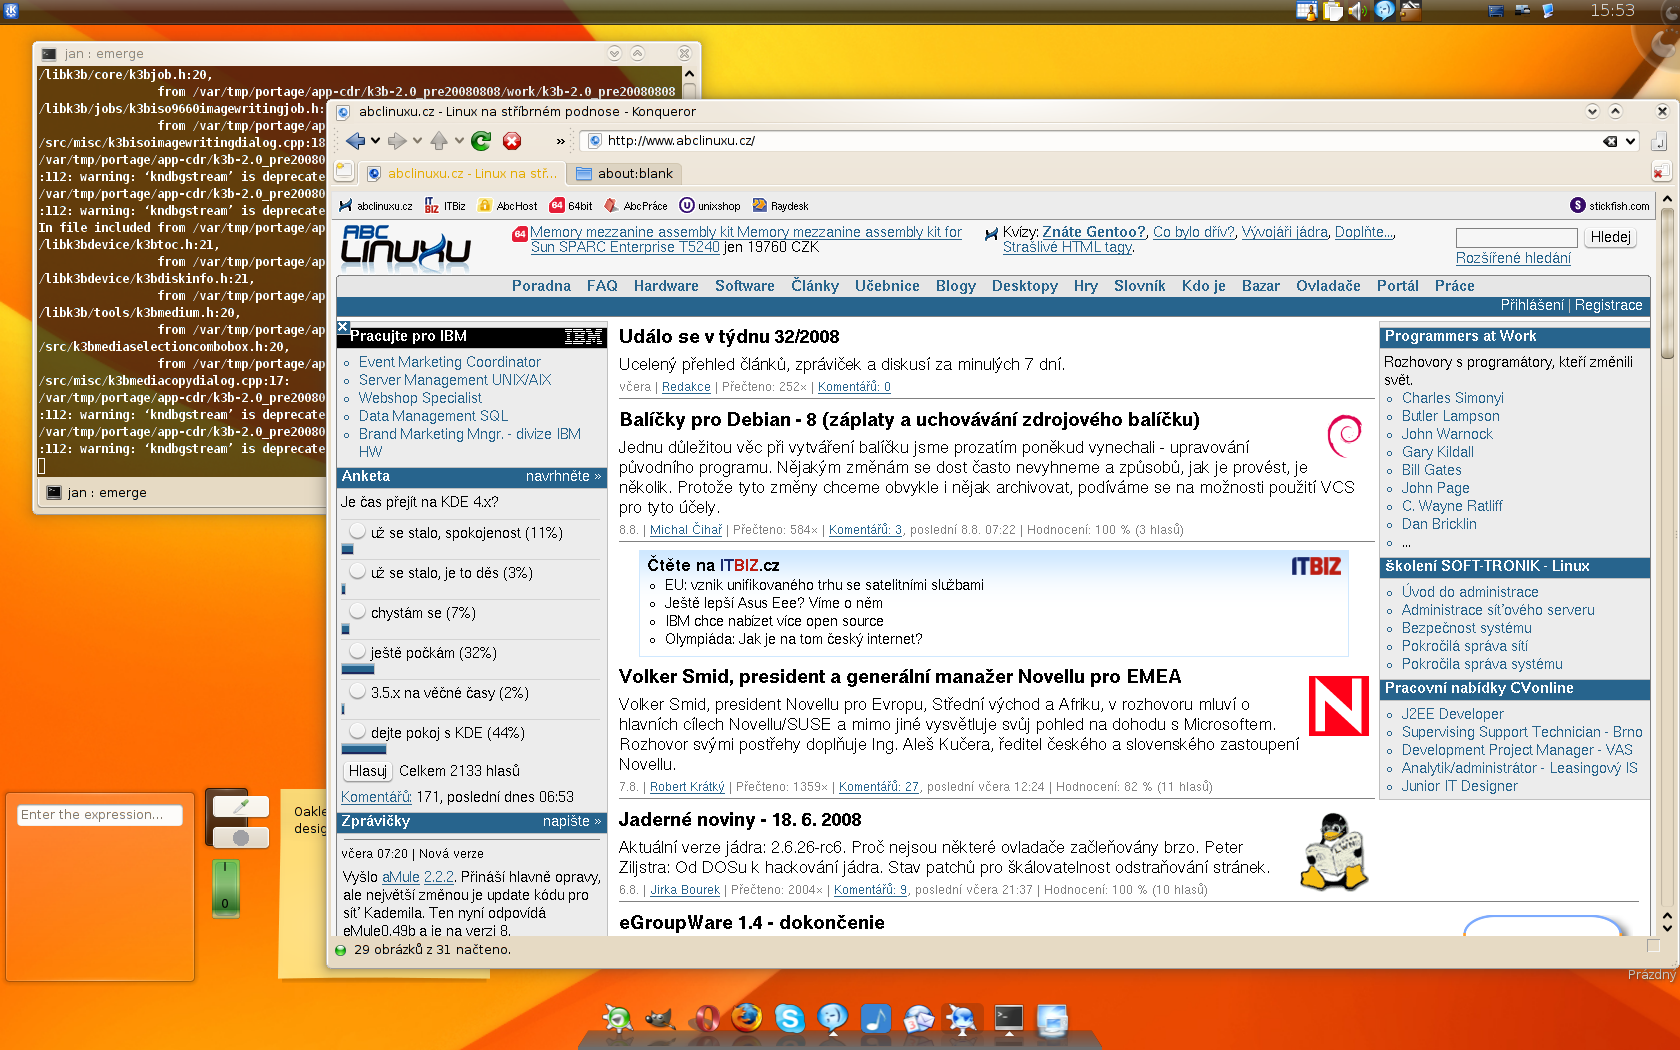1680x1050 pixels.
Task: Open 'Rozšířené hledání' advanced search link
Action: tap(1513, 258)
